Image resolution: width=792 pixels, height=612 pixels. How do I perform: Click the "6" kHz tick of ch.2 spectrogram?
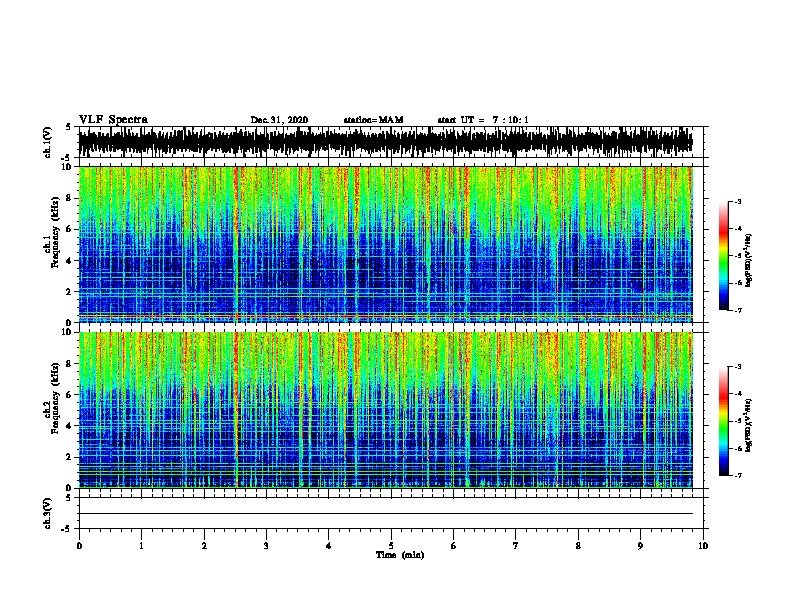pyautogui.click(x=69, y=395)
